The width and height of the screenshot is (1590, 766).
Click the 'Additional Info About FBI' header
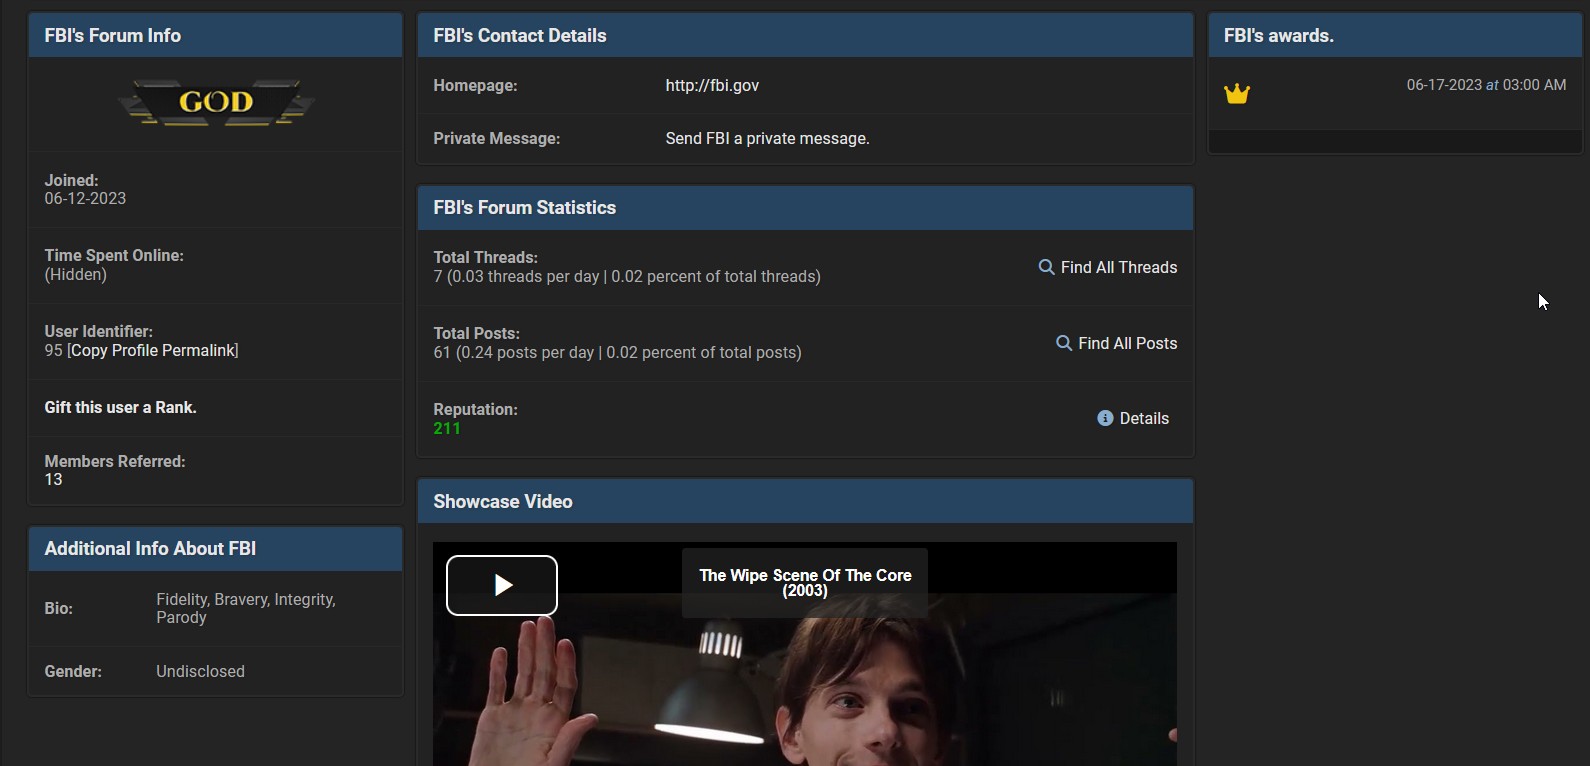150,549
